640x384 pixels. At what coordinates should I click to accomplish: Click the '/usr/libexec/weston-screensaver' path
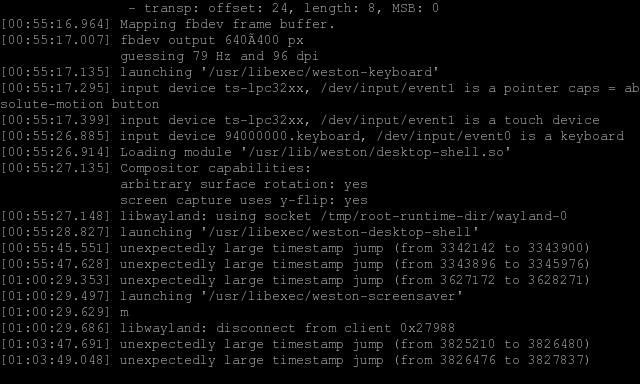click(x=331, y=296)
